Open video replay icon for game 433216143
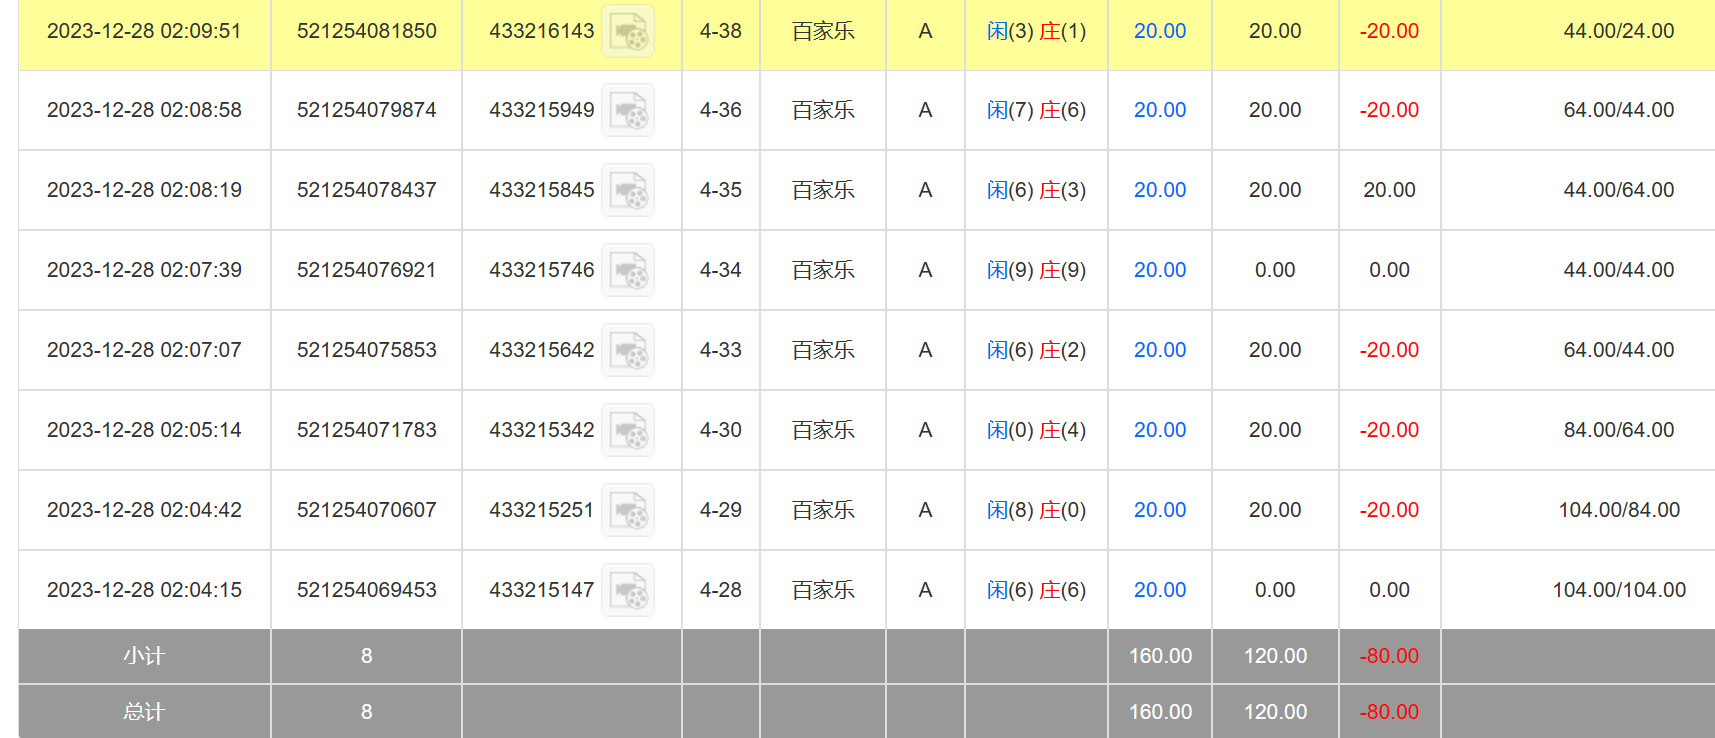This screenshot has height=738, width=1715. coord(627,31)
